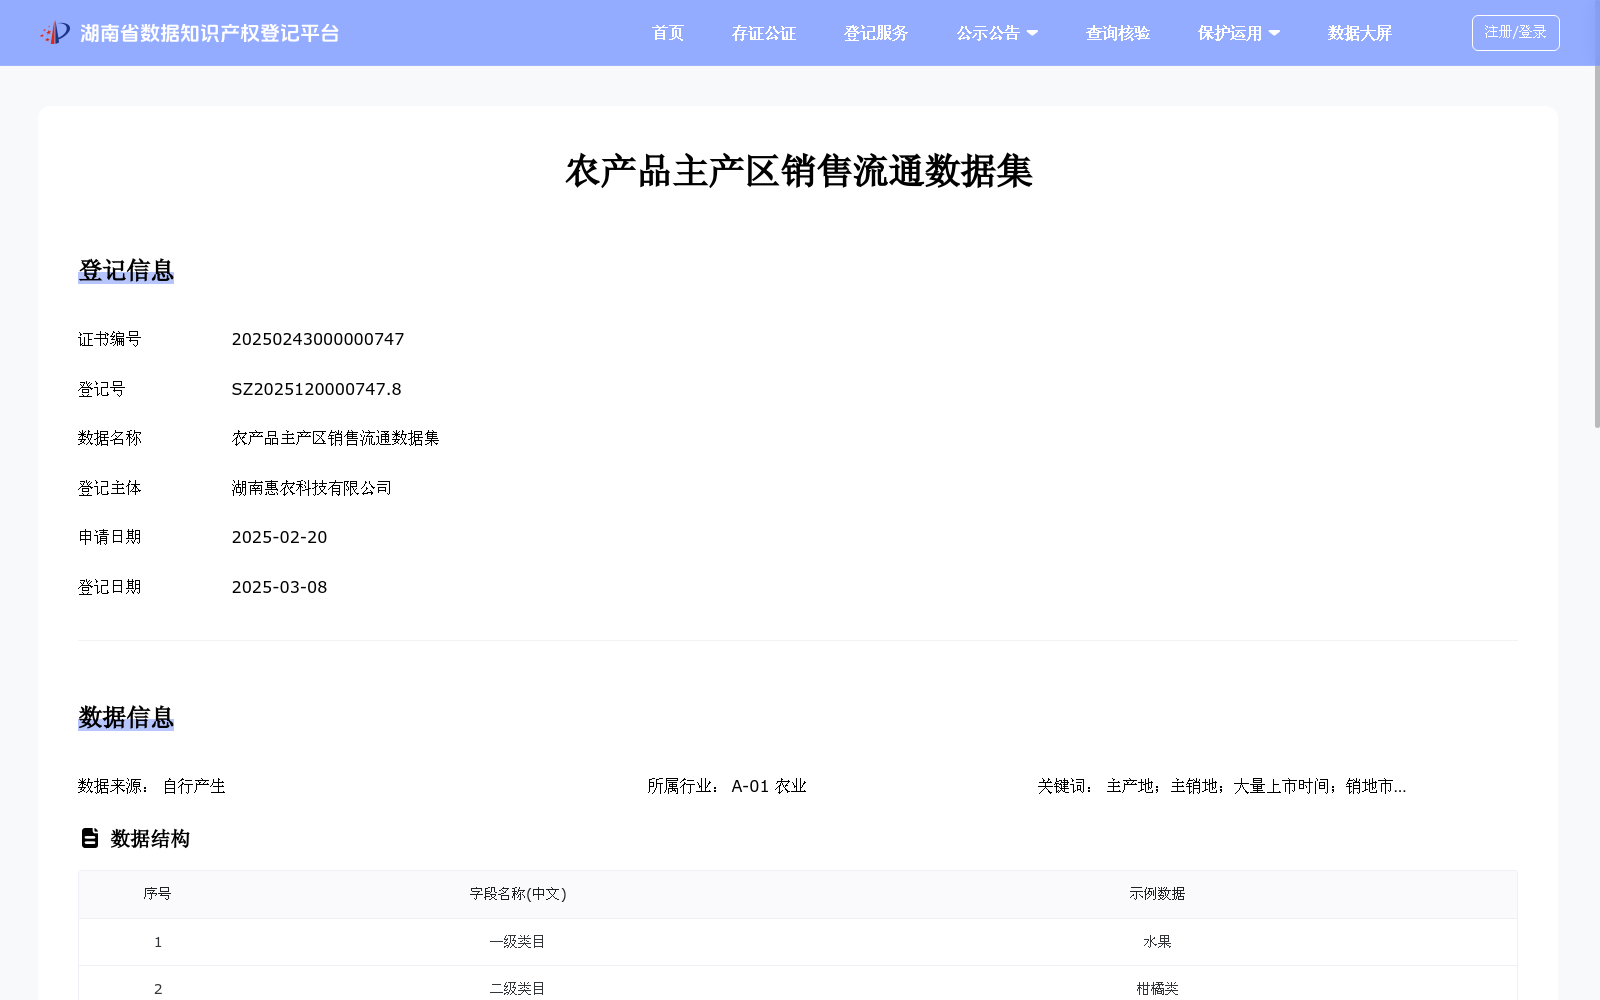Expand the 公示公告 dropdown
Image resolution: width=1600 pixels, height=1000 pixels.
tap(997, 33)
